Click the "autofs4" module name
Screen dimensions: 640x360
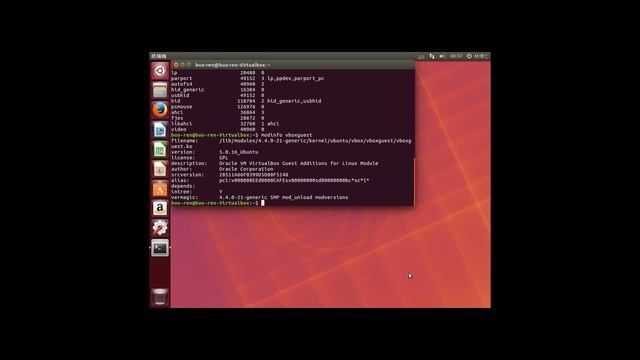(x=182, y=84)
